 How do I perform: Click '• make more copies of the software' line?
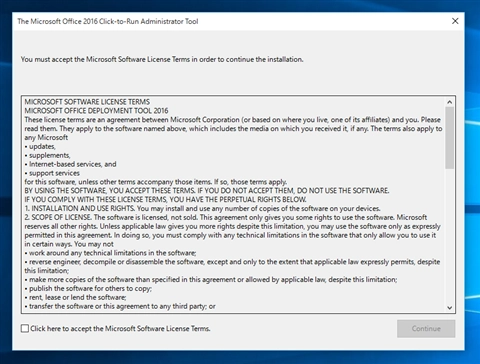pos(211,279)
